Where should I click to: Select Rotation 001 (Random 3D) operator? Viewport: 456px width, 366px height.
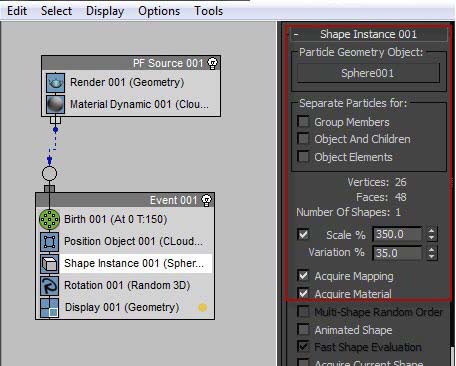click(x=125, y=285)
